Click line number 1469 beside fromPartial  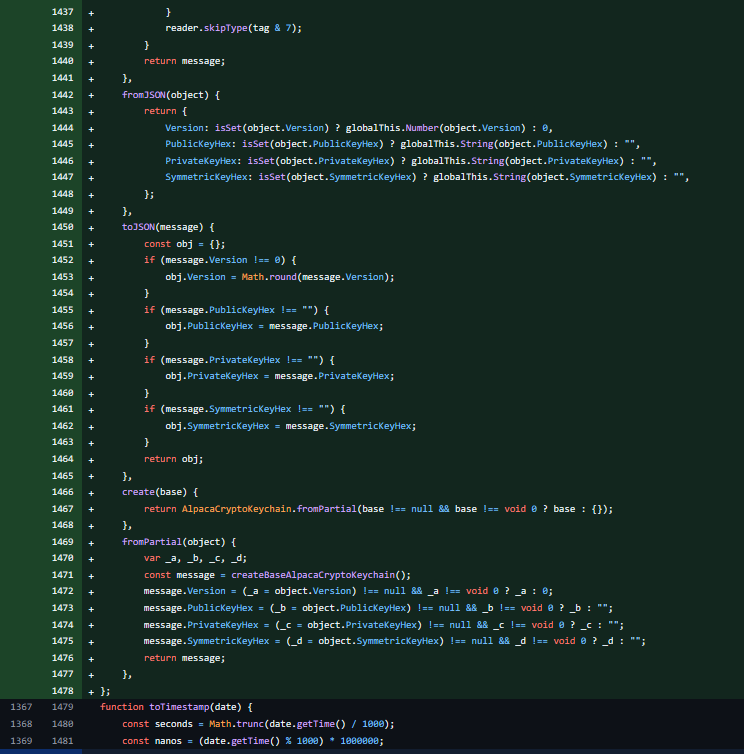point(63,542)
